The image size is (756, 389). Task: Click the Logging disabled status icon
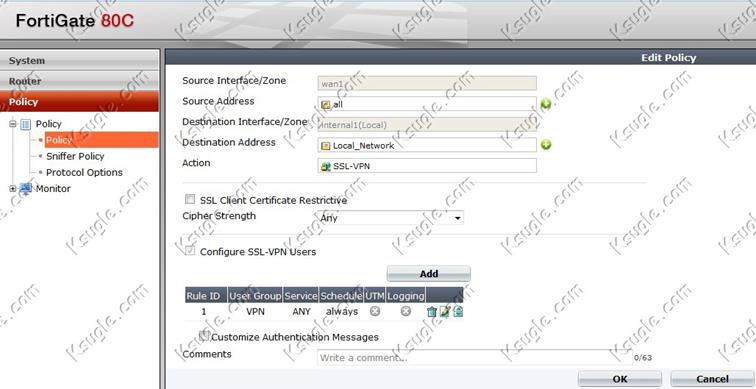(406, 311)
